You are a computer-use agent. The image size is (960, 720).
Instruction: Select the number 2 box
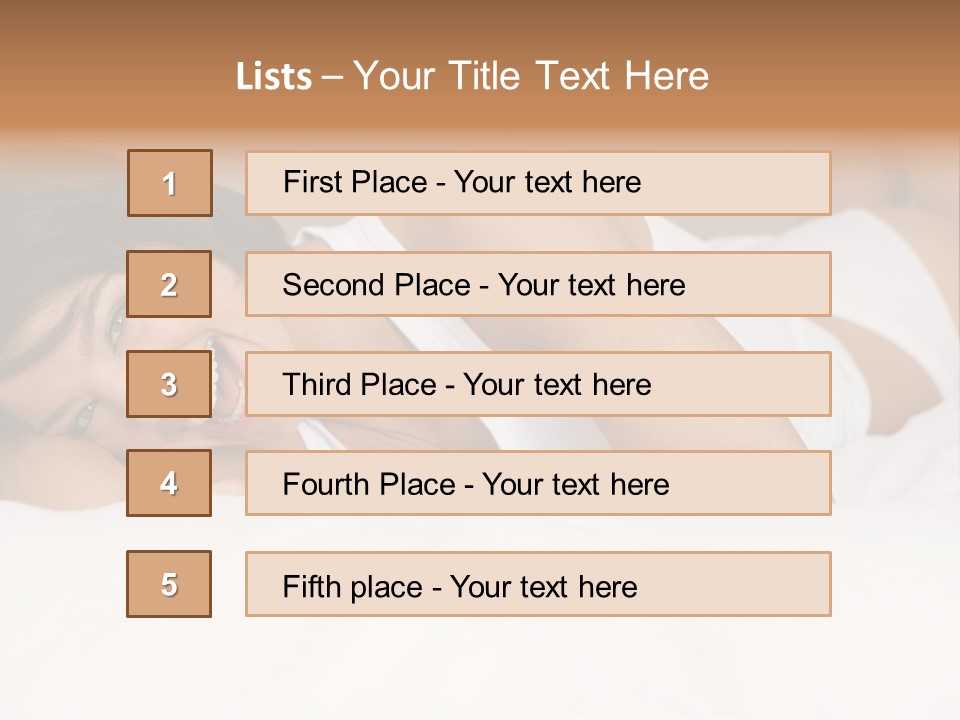(169, 285)
